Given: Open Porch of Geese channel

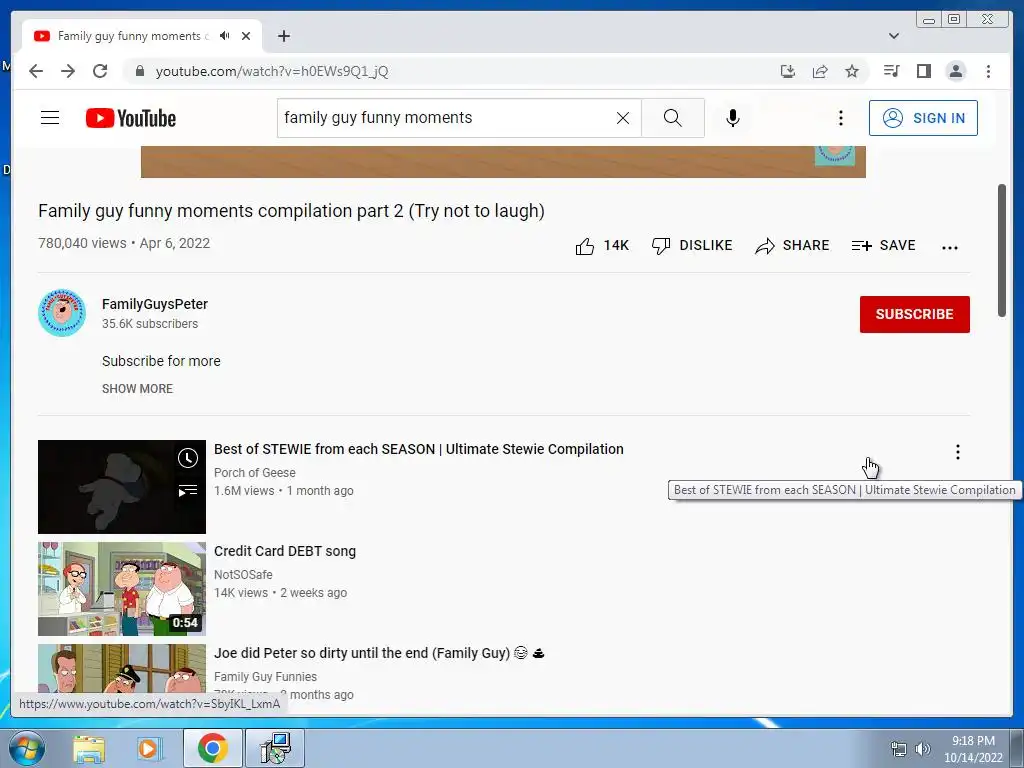Looking at the screenshot, I should [x=255, y=473].
